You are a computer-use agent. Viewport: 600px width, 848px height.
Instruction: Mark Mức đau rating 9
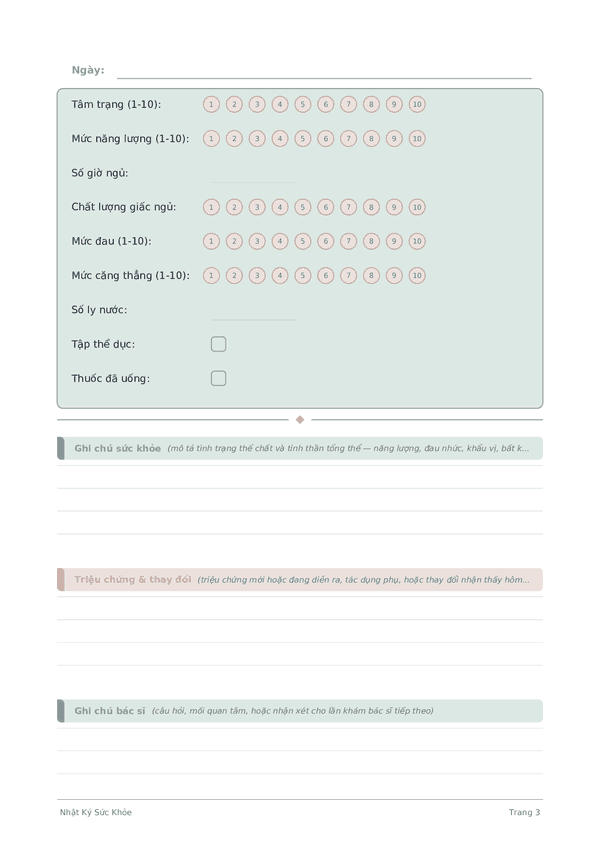click(x=394, y=241)
